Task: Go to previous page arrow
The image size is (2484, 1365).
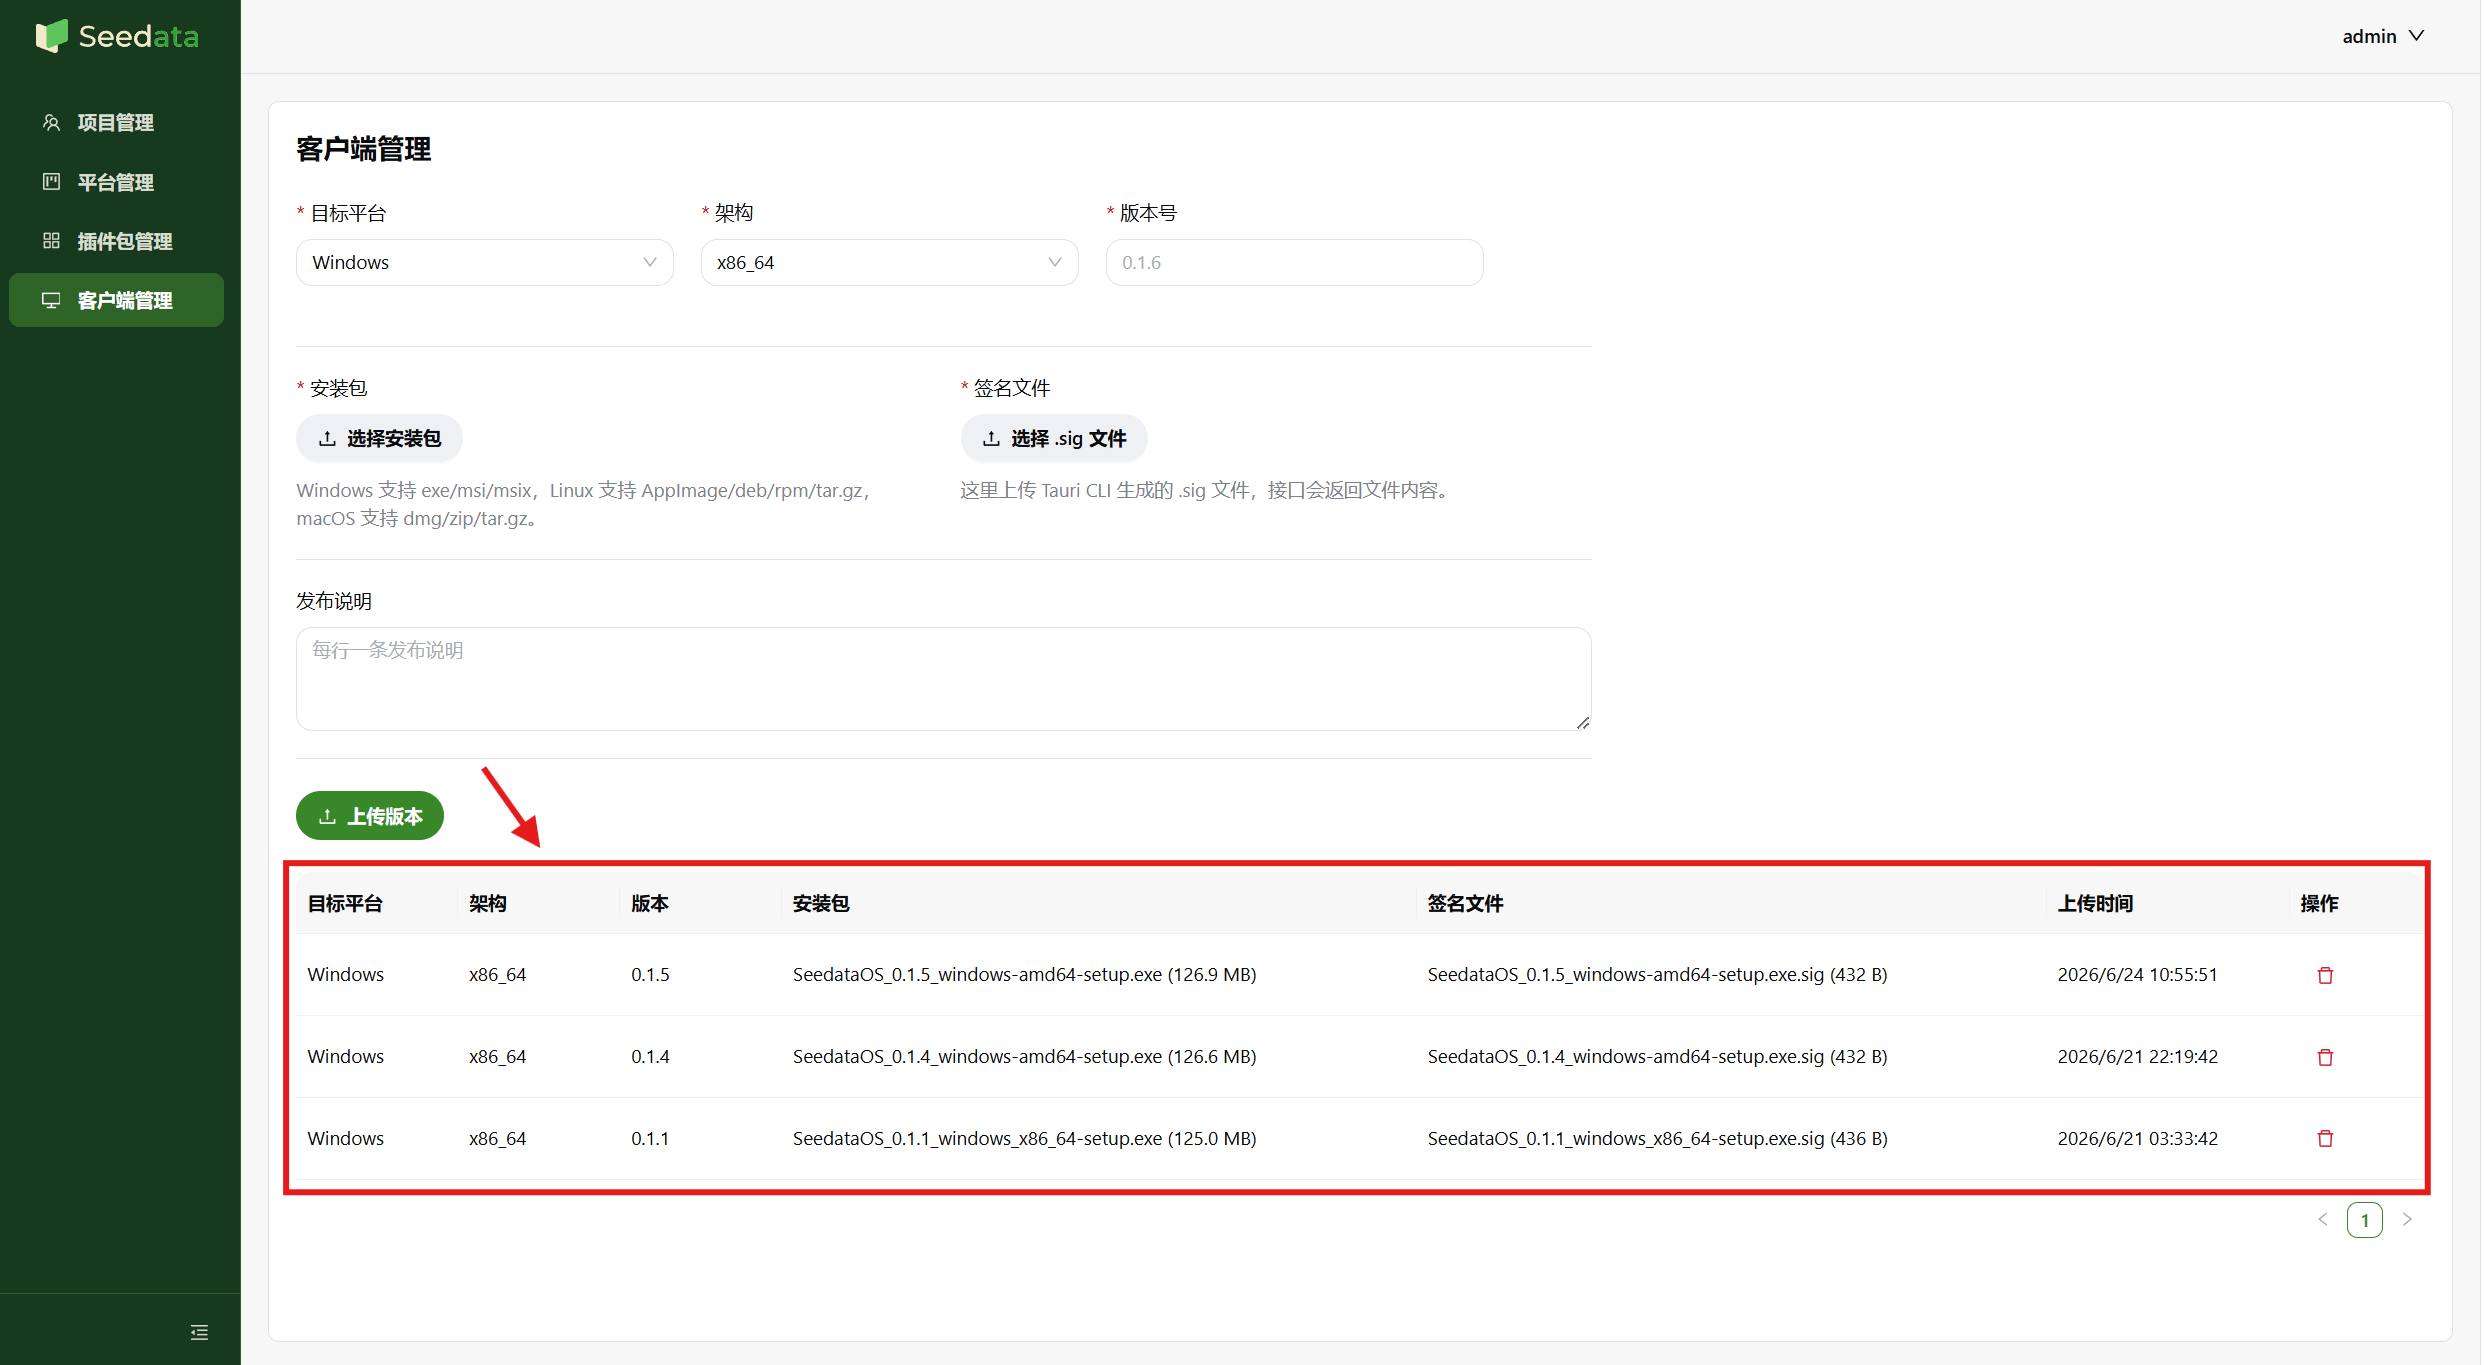Action: pos(2323,1219)
